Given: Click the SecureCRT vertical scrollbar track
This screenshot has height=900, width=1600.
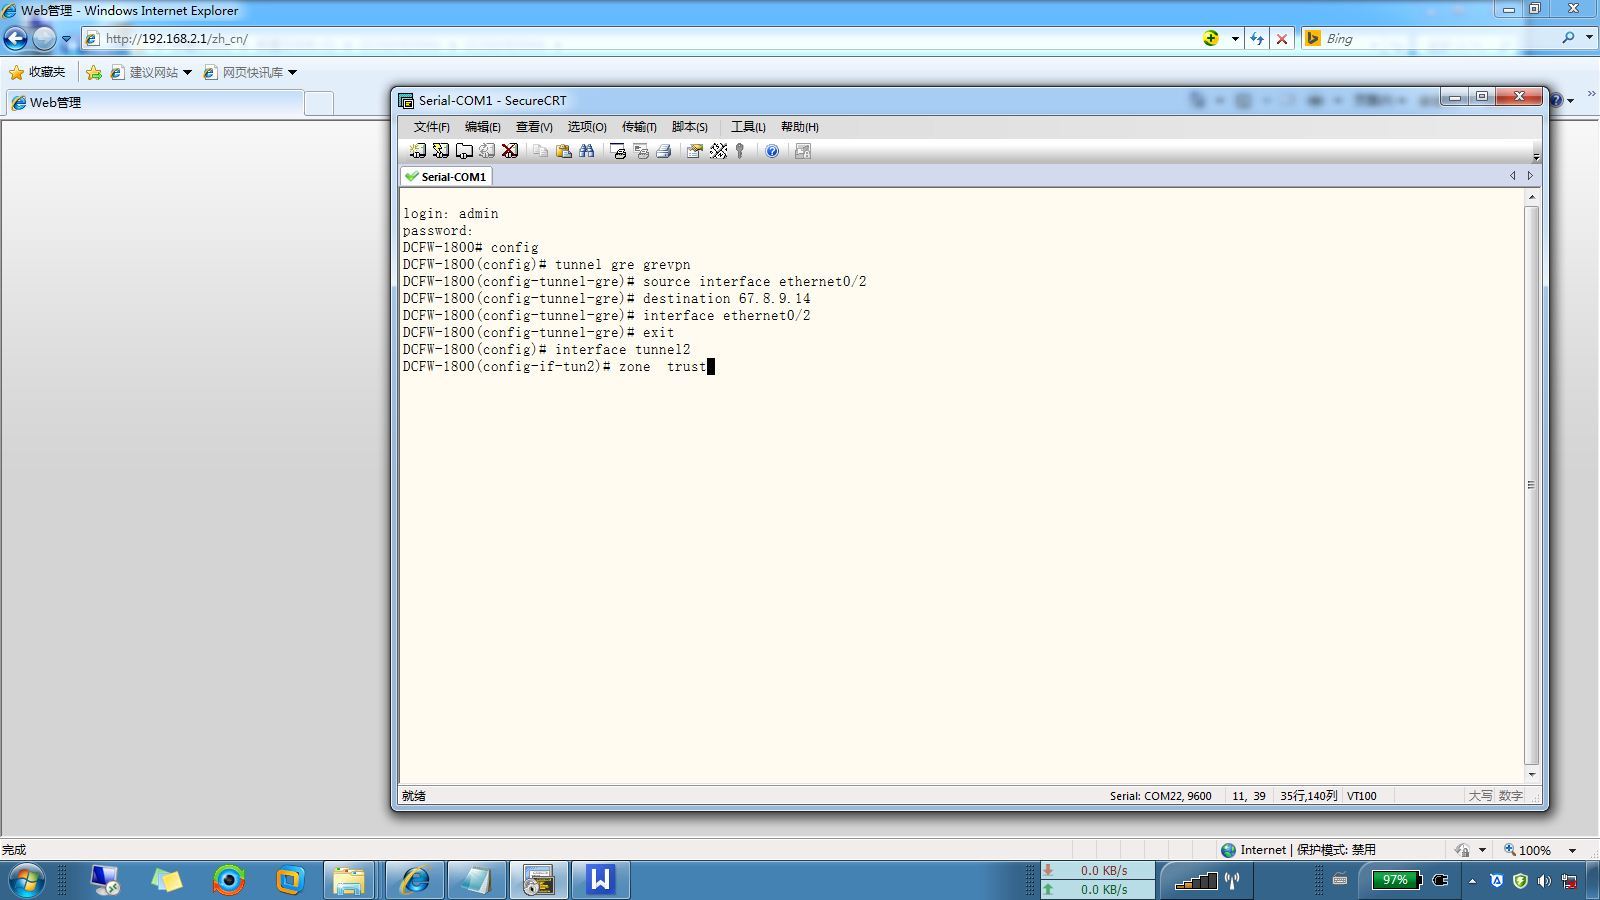Looking at the screenshot, I should [1531, 485].
